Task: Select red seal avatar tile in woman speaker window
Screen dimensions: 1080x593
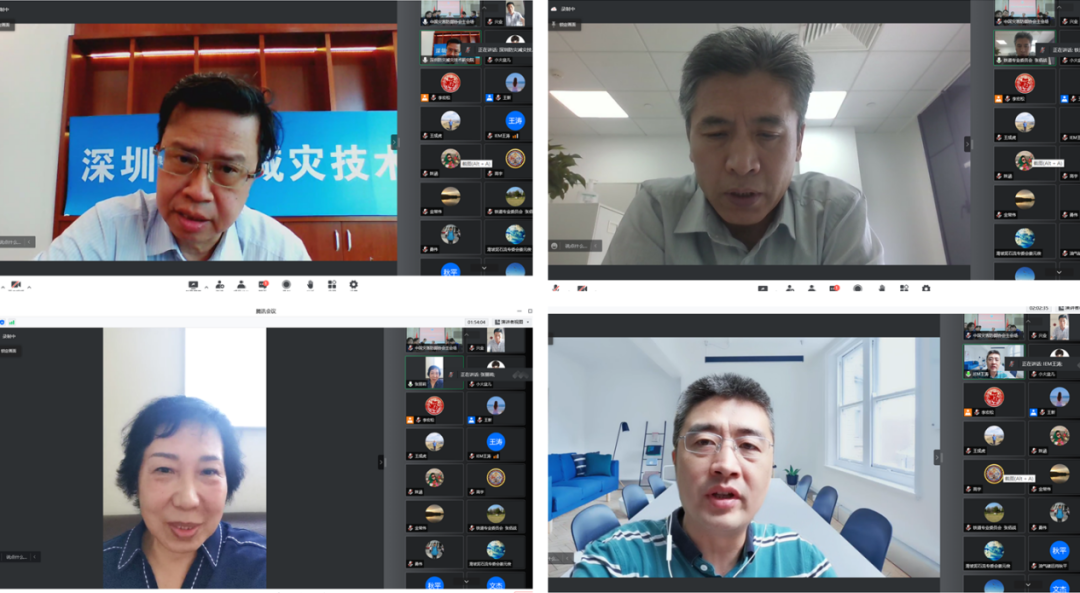Action: click(435, 408)
